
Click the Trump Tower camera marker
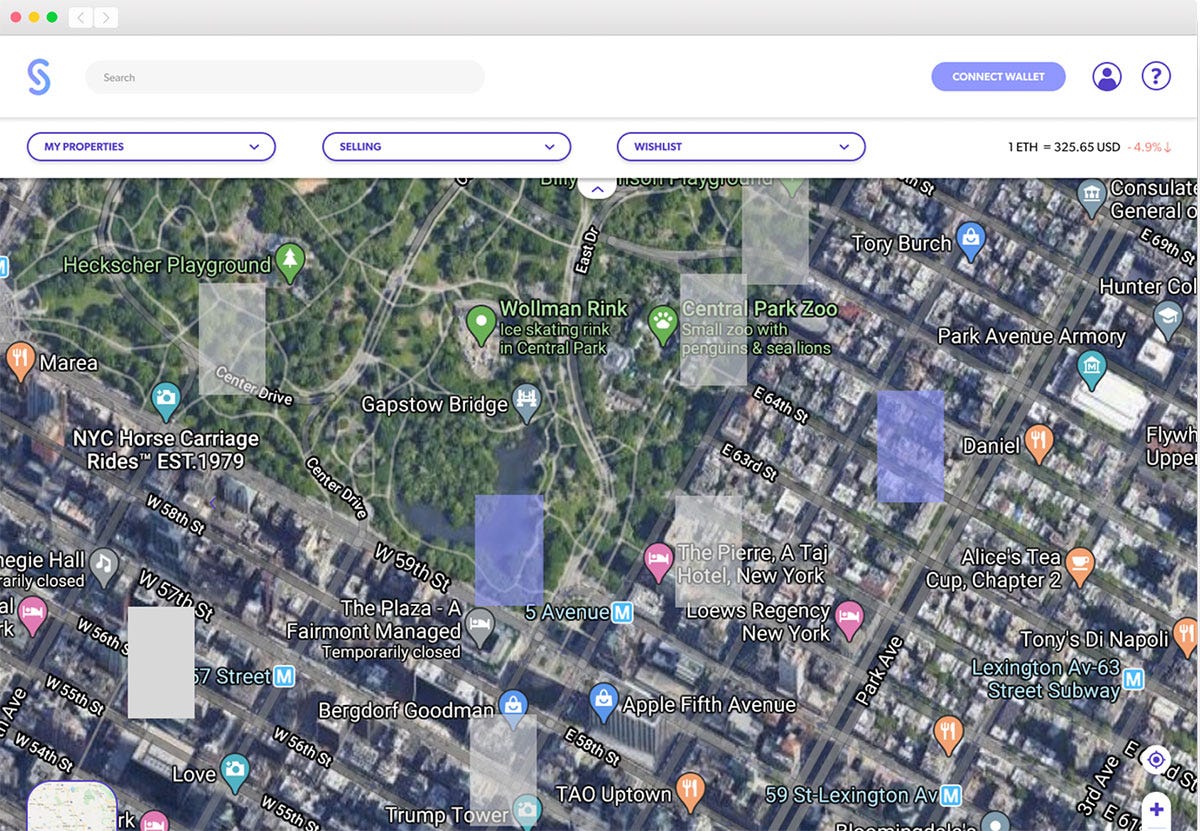526,811
